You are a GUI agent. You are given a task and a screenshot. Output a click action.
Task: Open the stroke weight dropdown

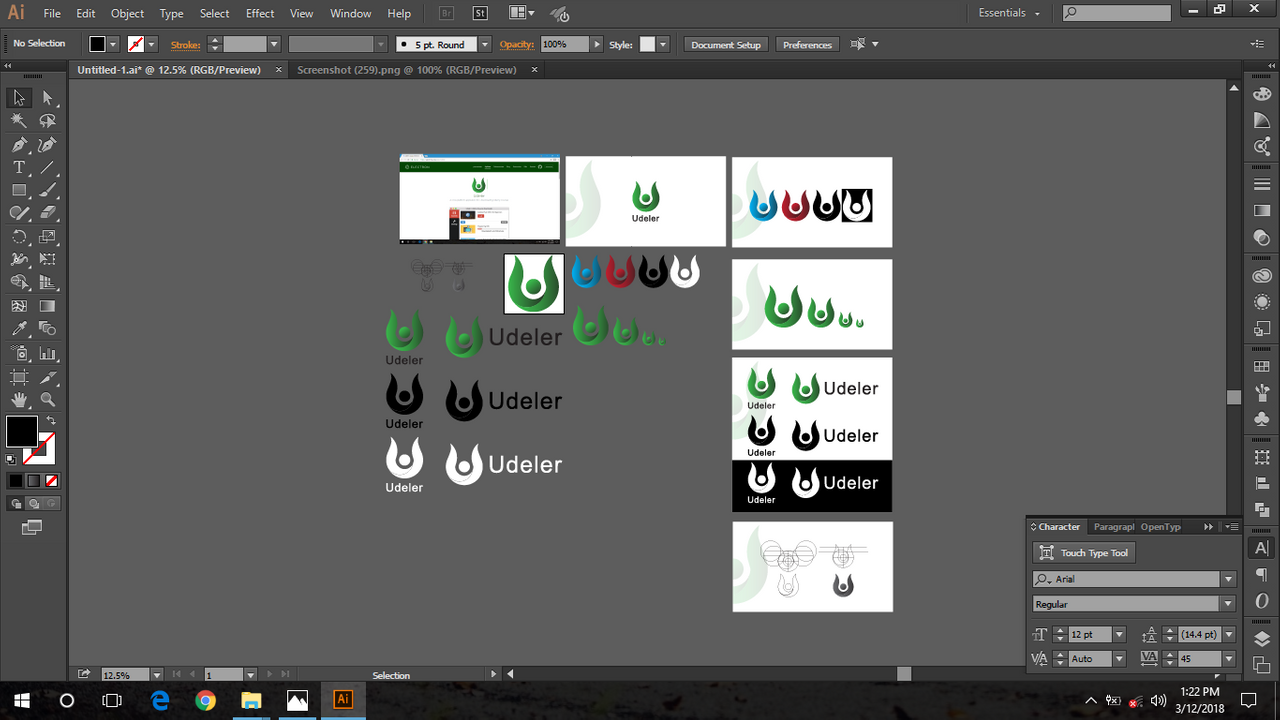coord(273,45)
